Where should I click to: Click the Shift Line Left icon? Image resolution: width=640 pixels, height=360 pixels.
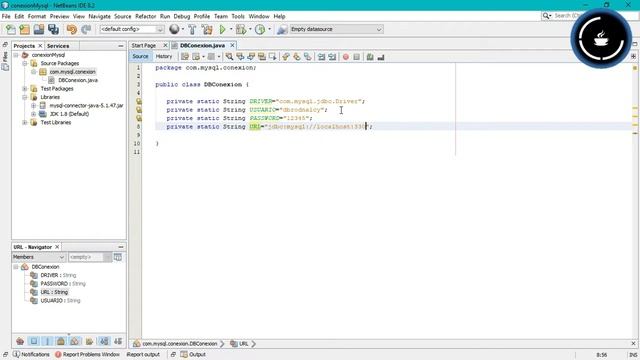322,57
